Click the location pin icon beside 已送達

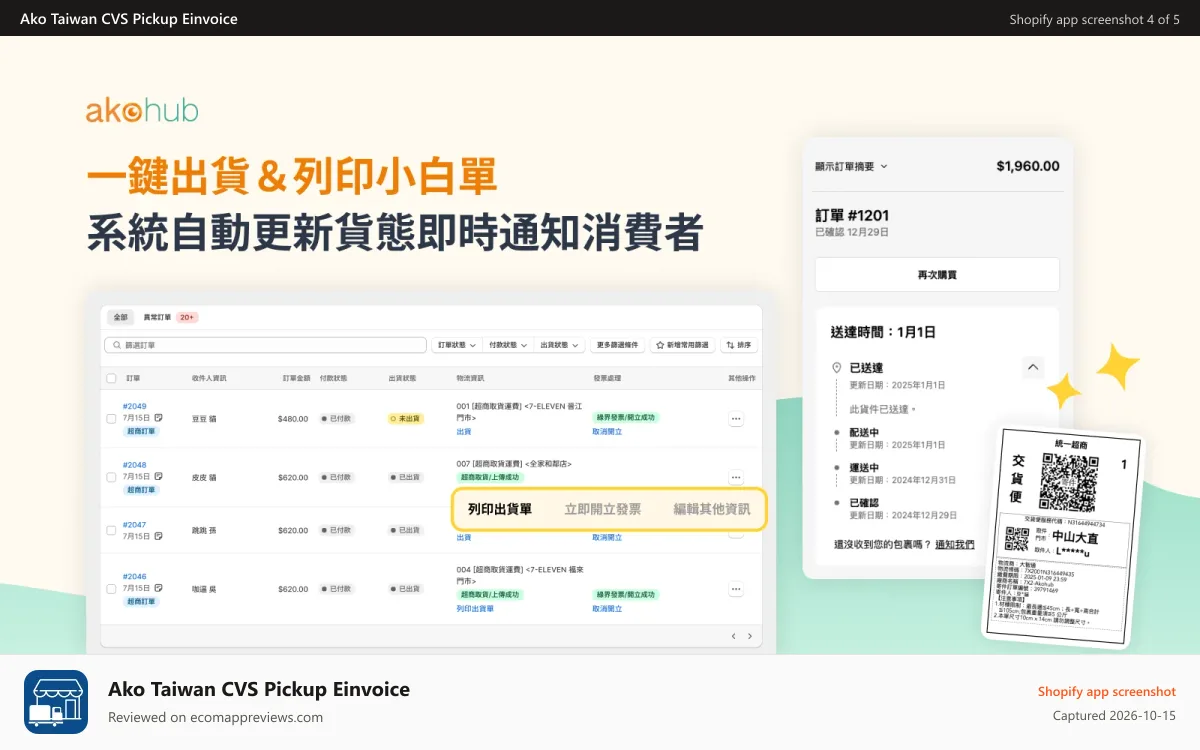836,368
